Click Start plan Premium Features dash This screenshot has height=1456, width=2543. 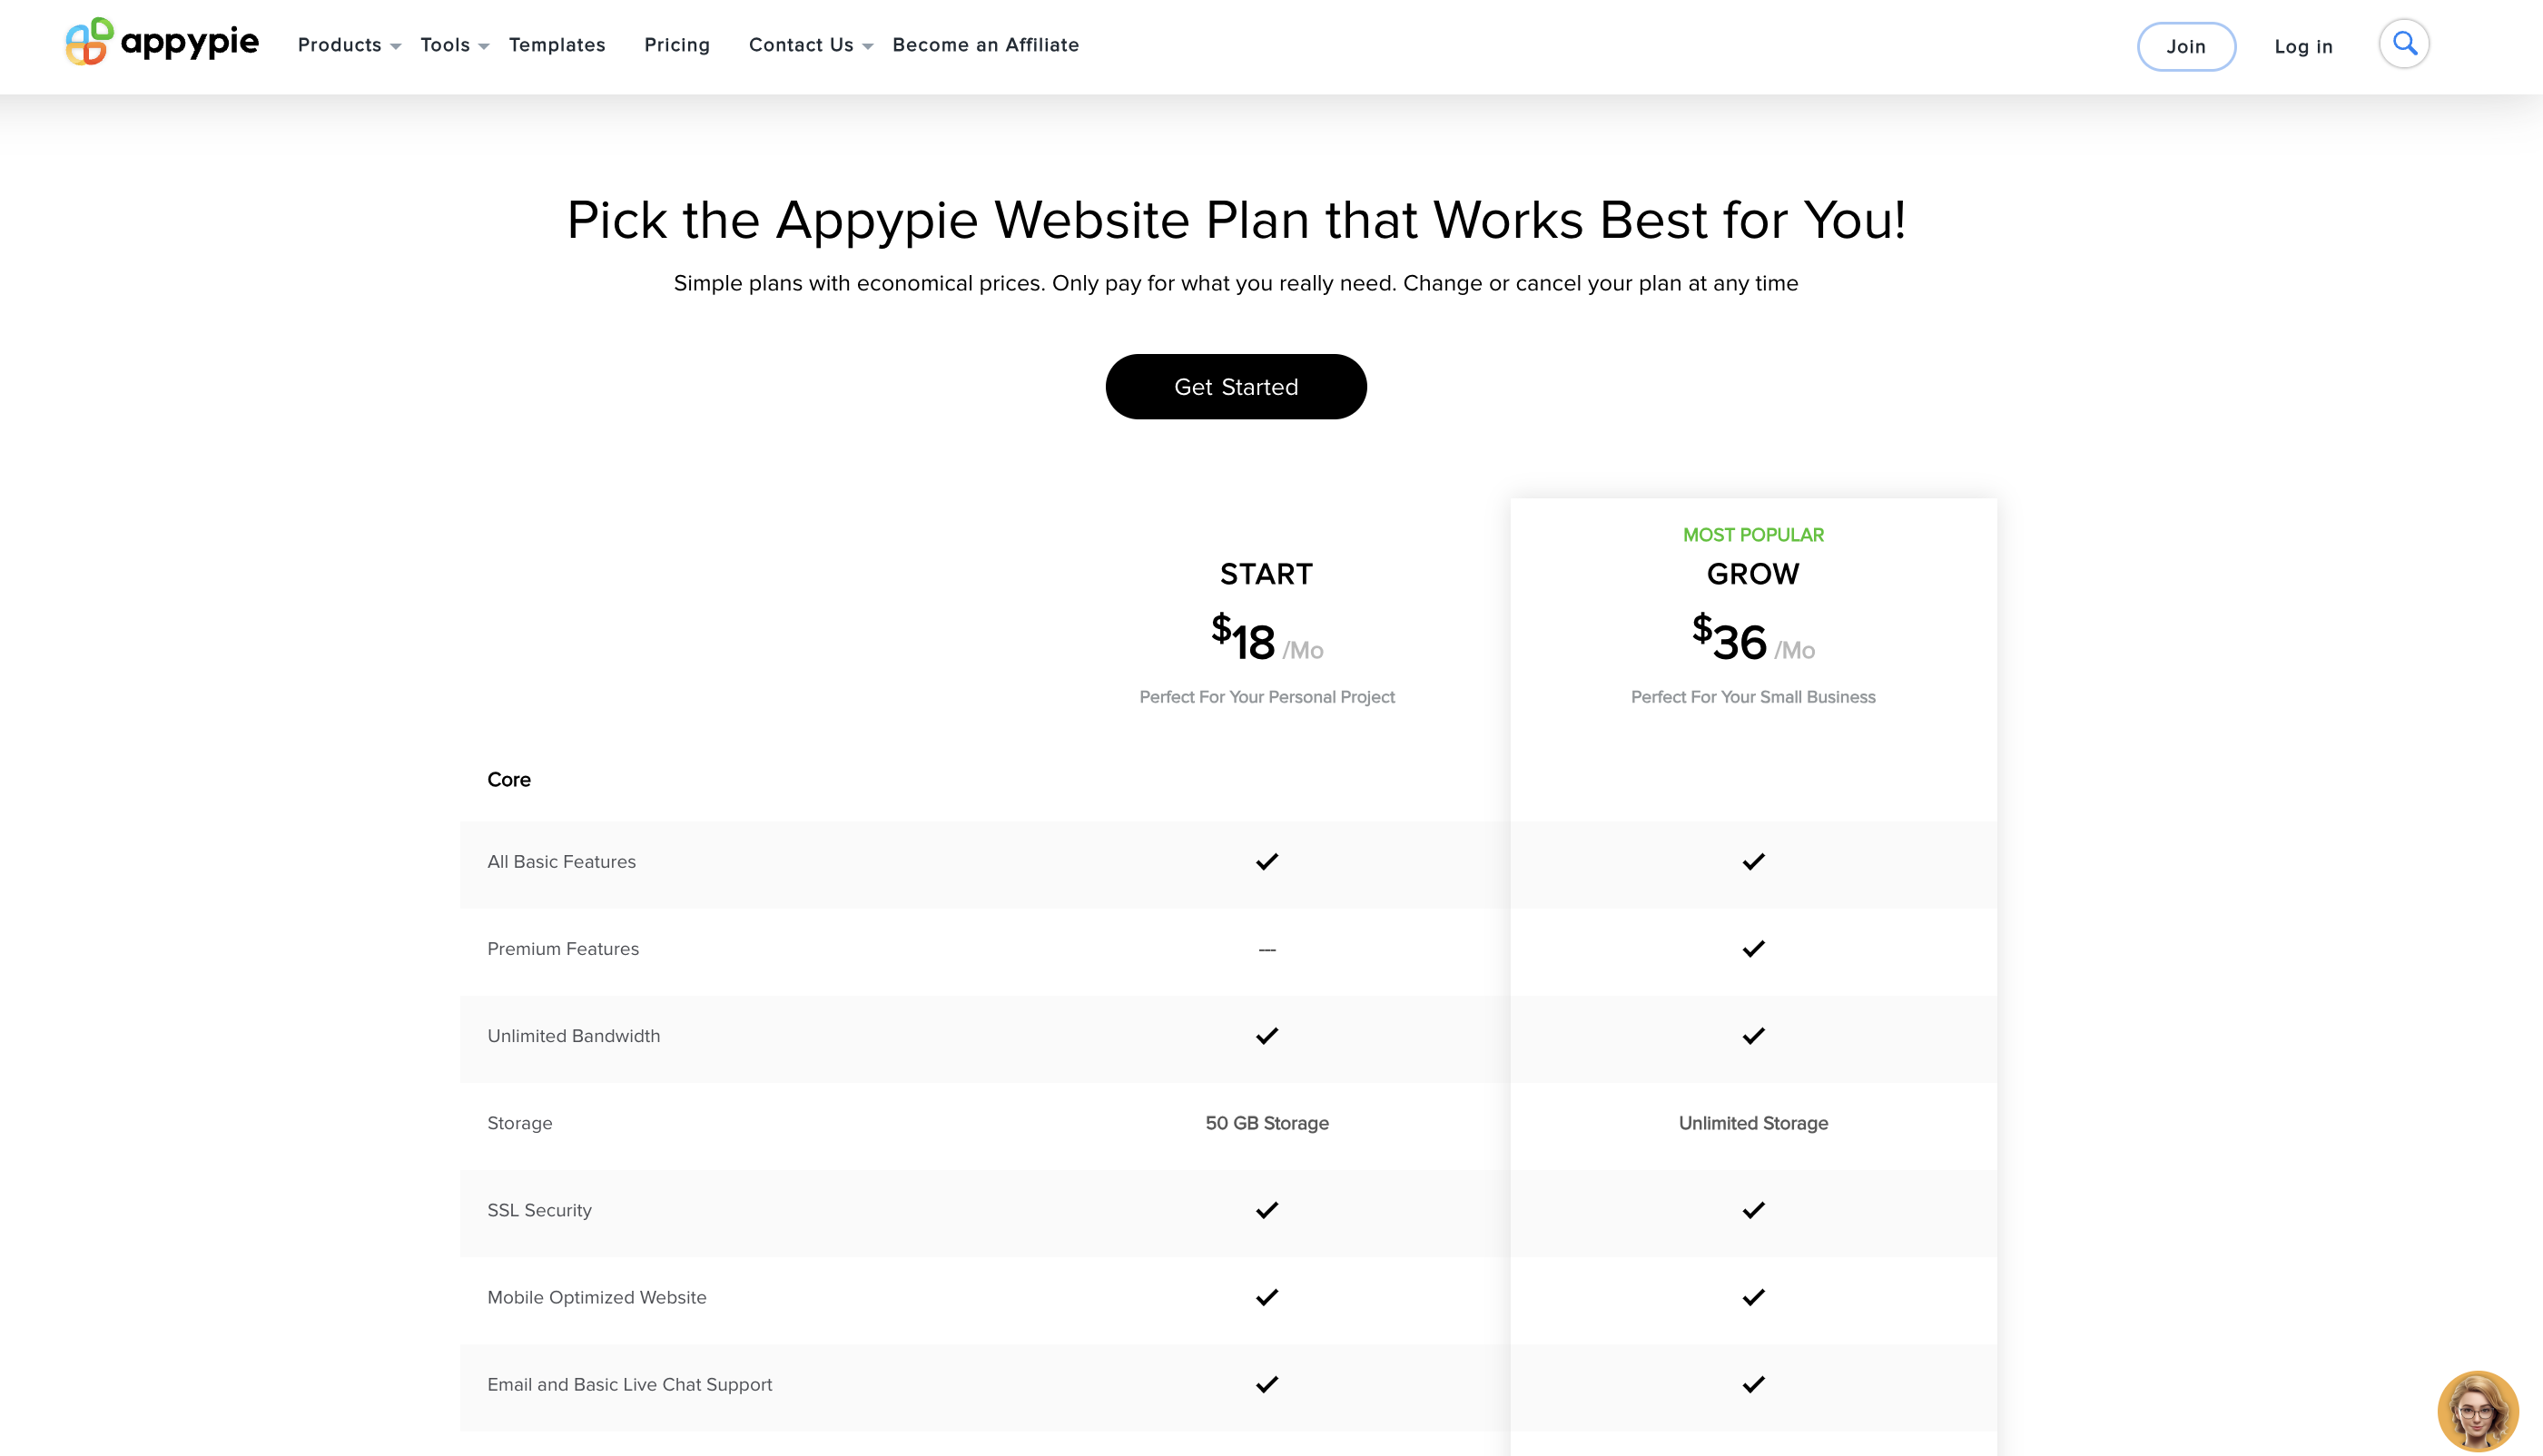coord(1266,949)
